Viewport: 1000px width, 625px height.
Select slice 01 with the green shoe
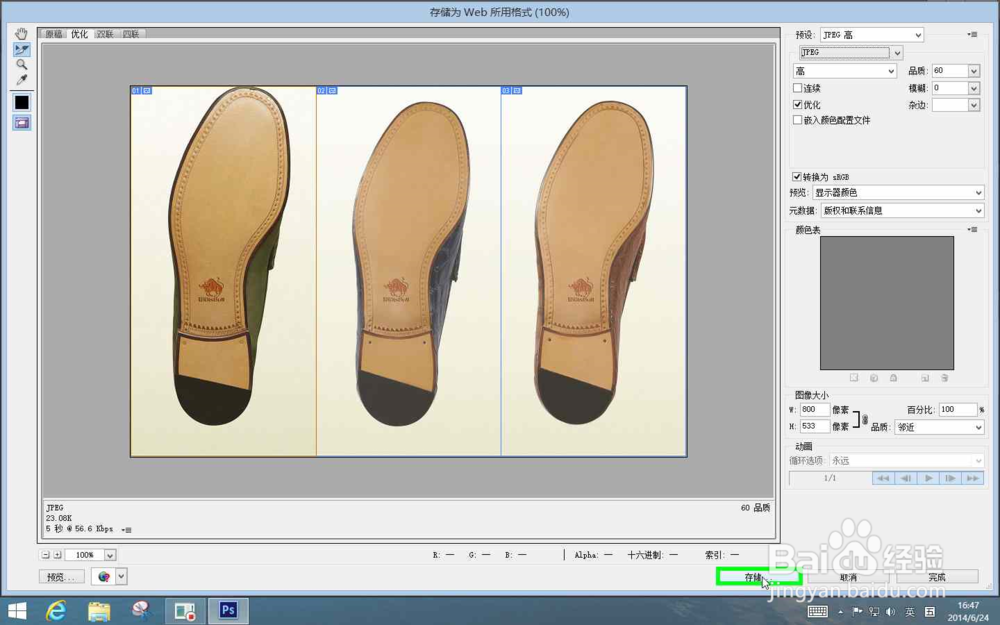tap(223, 271)
